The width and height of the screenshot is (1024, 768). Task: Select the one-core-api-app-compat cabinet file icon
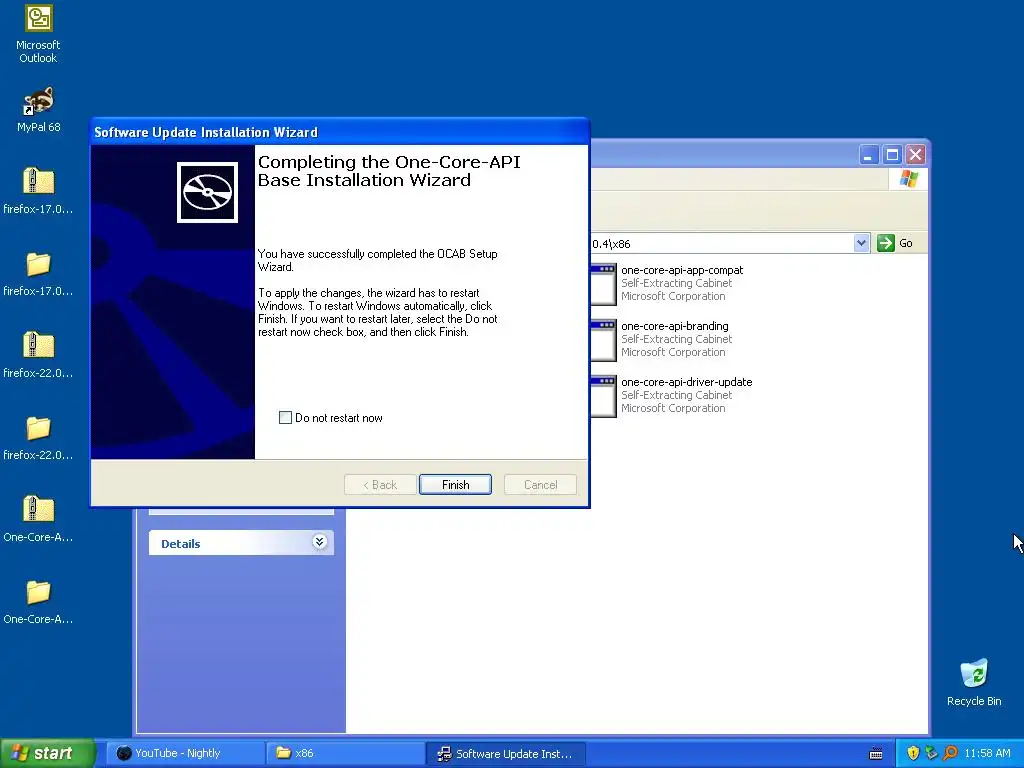[603, 284]
